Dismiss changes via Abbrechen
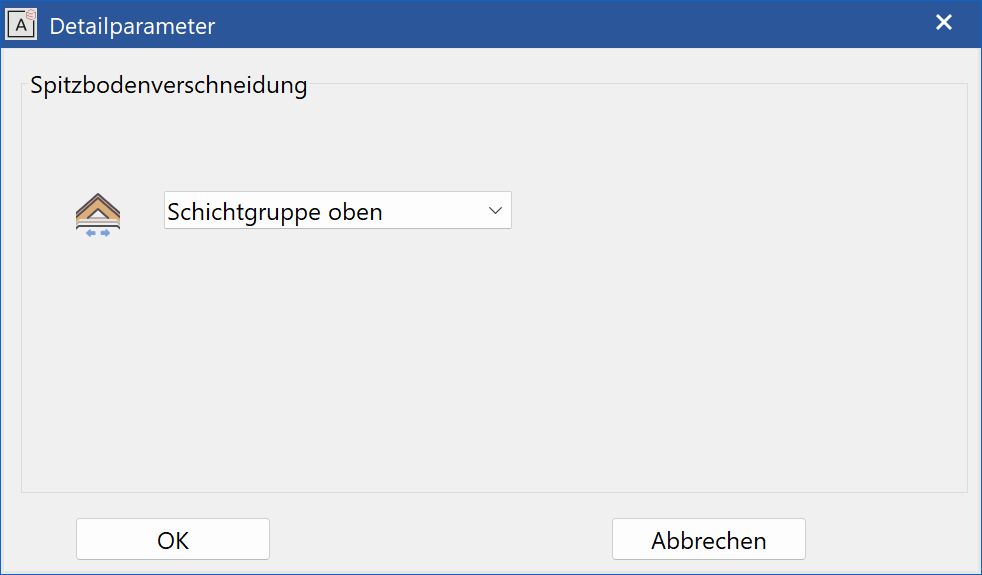982x575 pixels. [x=709, y=539]
